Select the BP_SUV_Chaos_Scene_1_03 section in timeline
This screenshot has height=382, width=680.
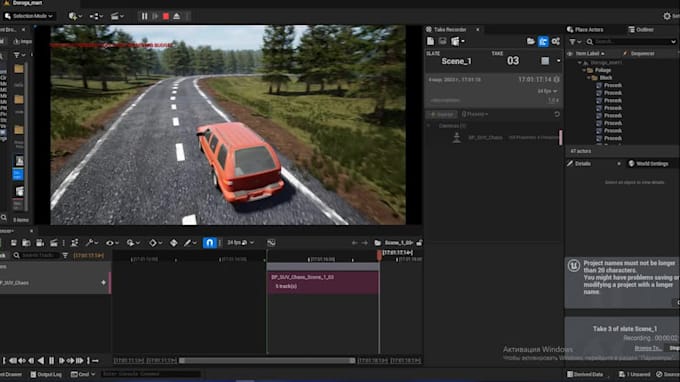pyautogui.click(x=323, y=282)
